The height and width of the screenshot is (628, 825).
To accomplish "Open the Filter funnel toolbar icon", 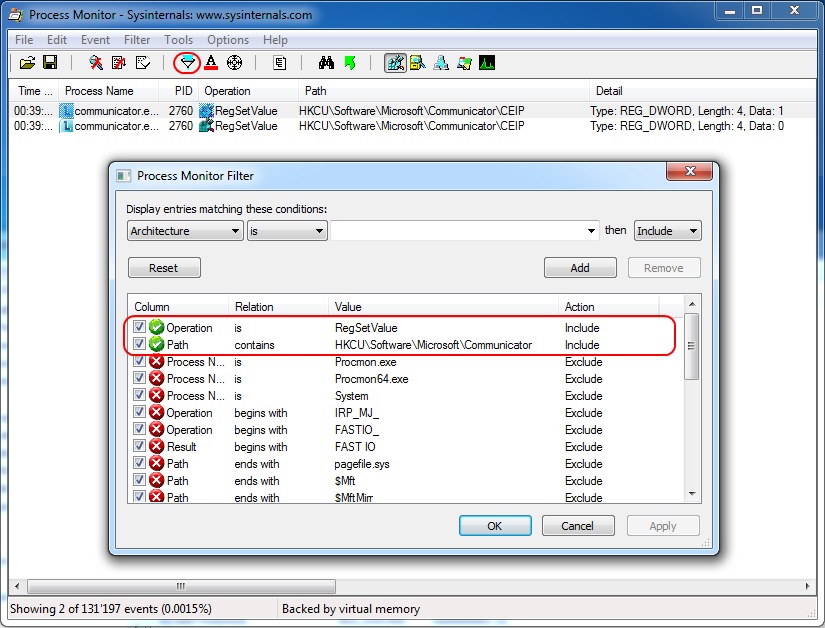I will (187, 63).
